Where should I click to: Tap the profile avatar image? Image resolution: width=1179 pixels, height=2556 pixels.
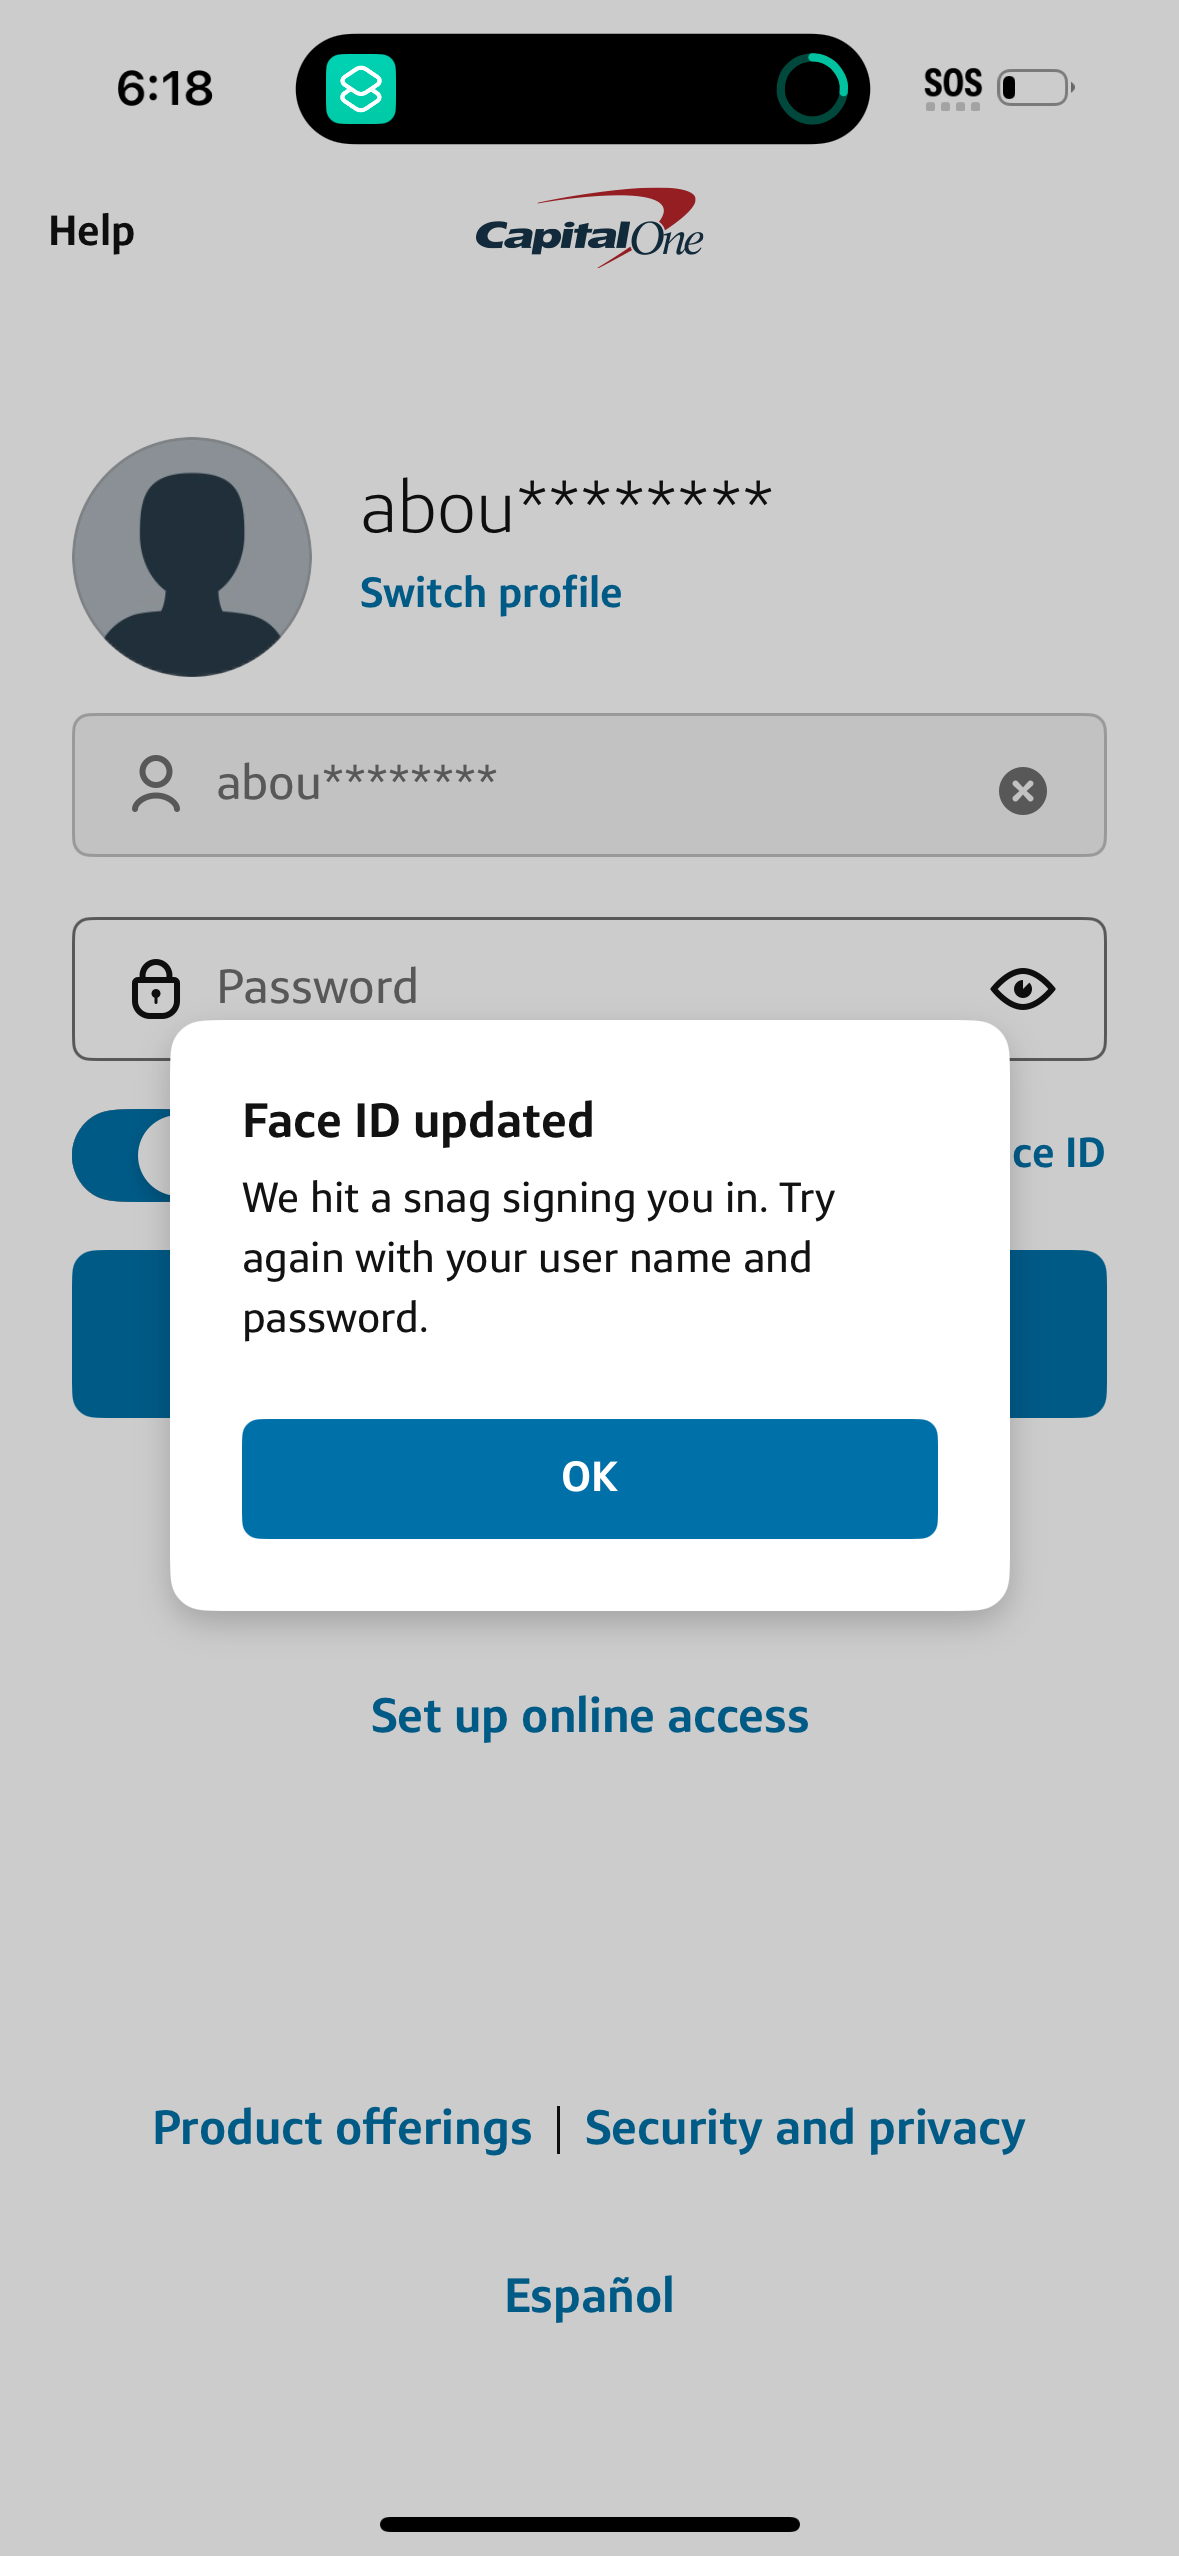(190, 558)
